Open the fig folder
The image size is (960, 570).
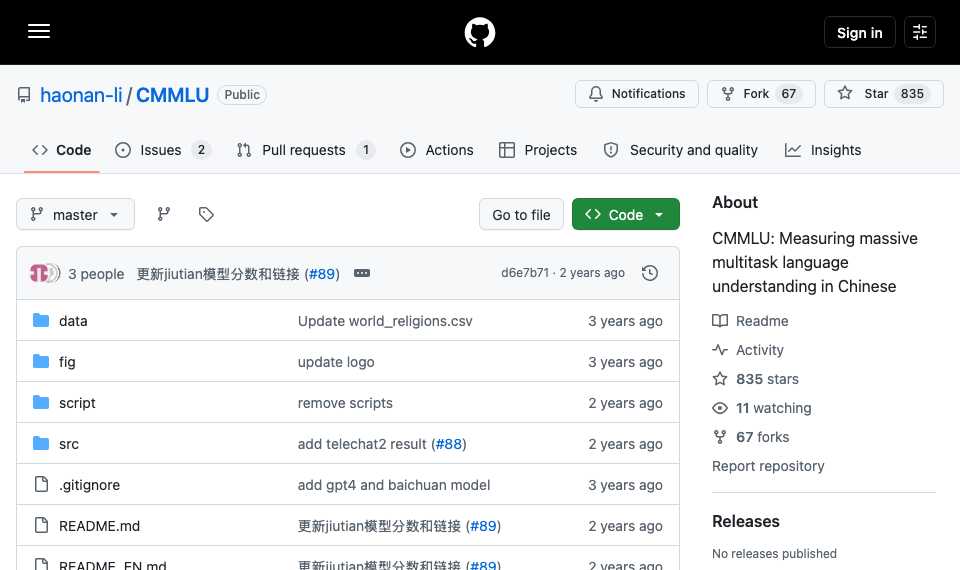click(x=67, y=362)
